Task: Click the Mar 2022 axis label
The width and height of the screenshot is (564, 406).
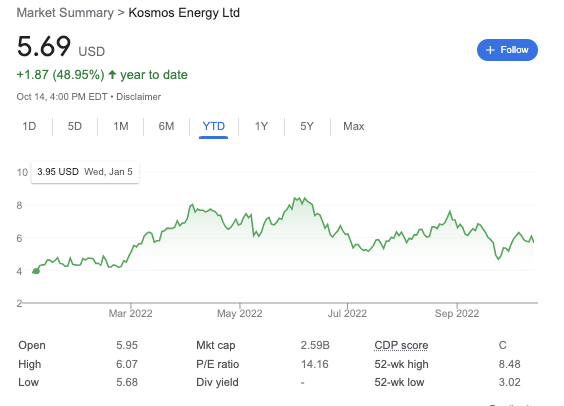Action: click(131, 314)
